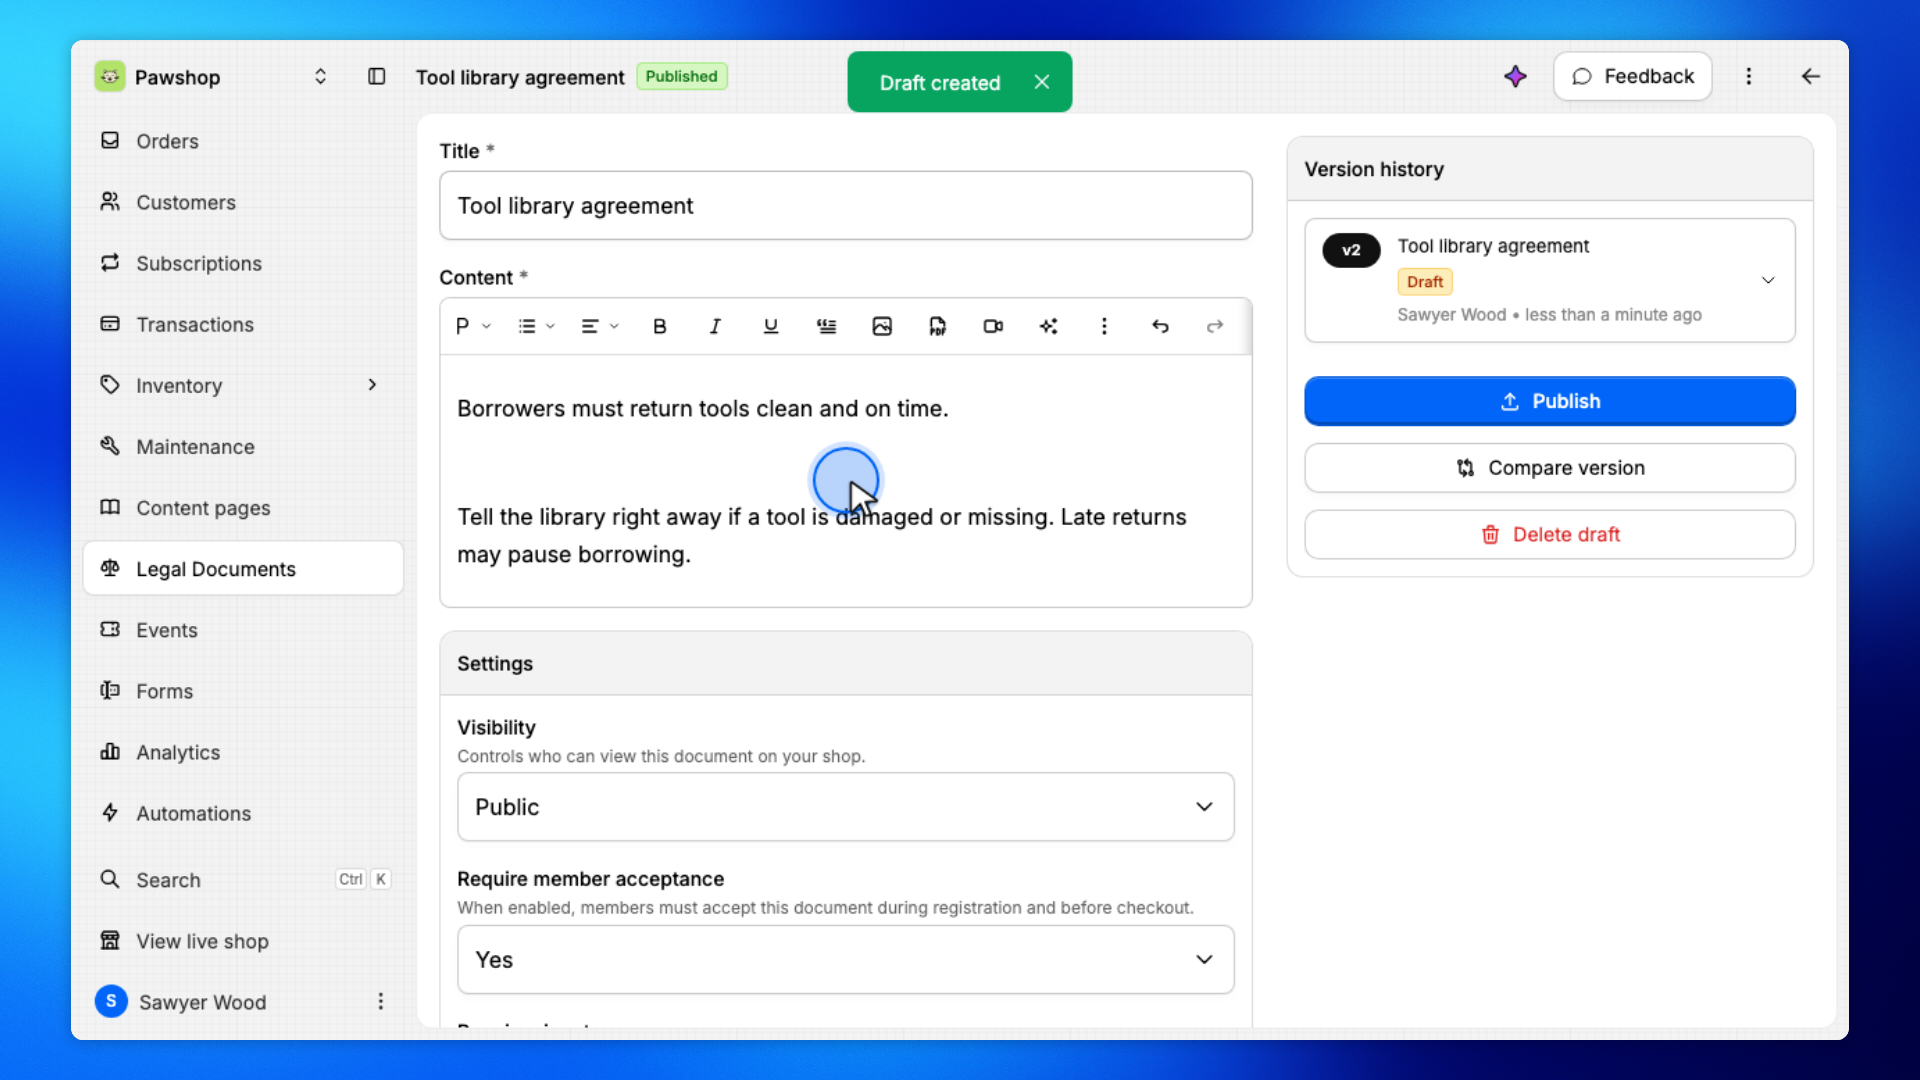
Task: Click into the content text area
Action: (x=845, y=481)
